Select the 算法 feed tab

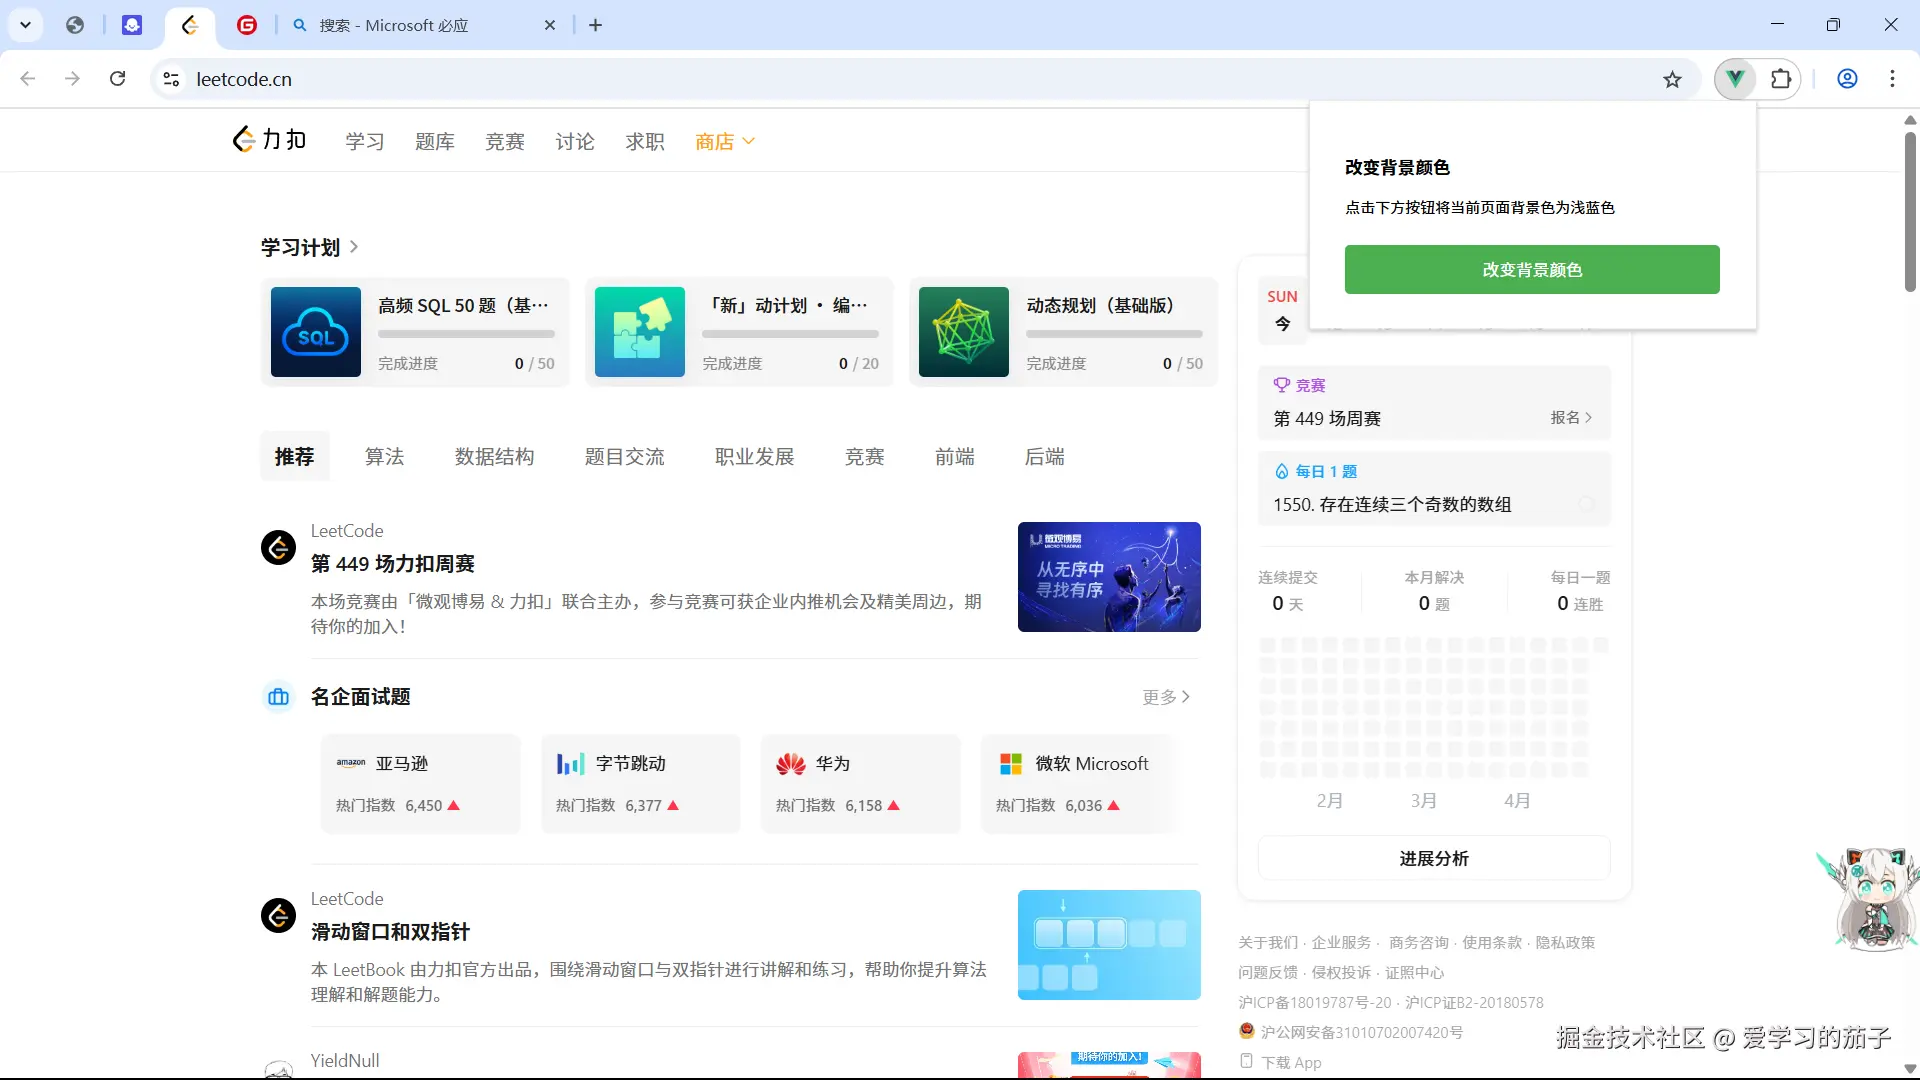point(385,457)
